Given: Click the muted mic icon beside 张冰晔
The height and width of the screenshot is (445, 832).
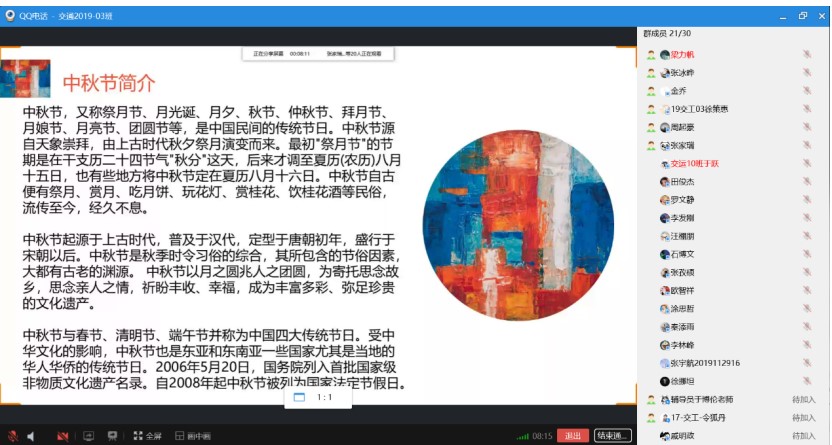Looking at the screenshot, I should (807, 73).
